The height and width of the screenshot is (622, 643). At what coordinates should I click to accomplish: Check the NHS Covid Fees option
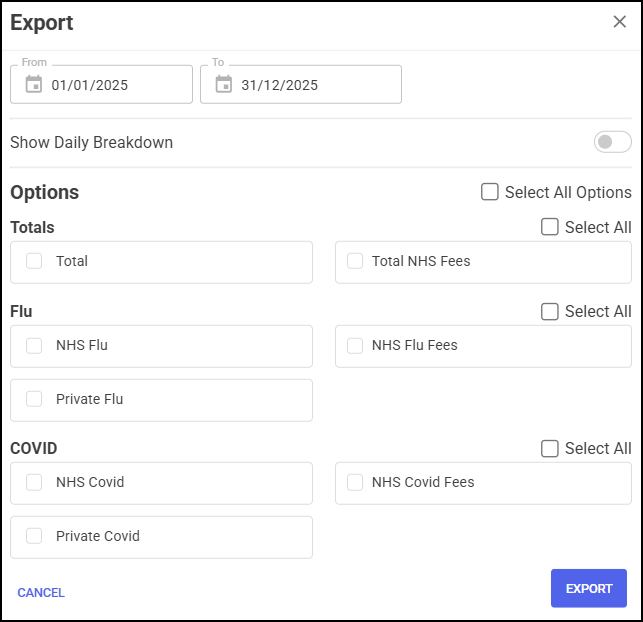click(354, 482)
